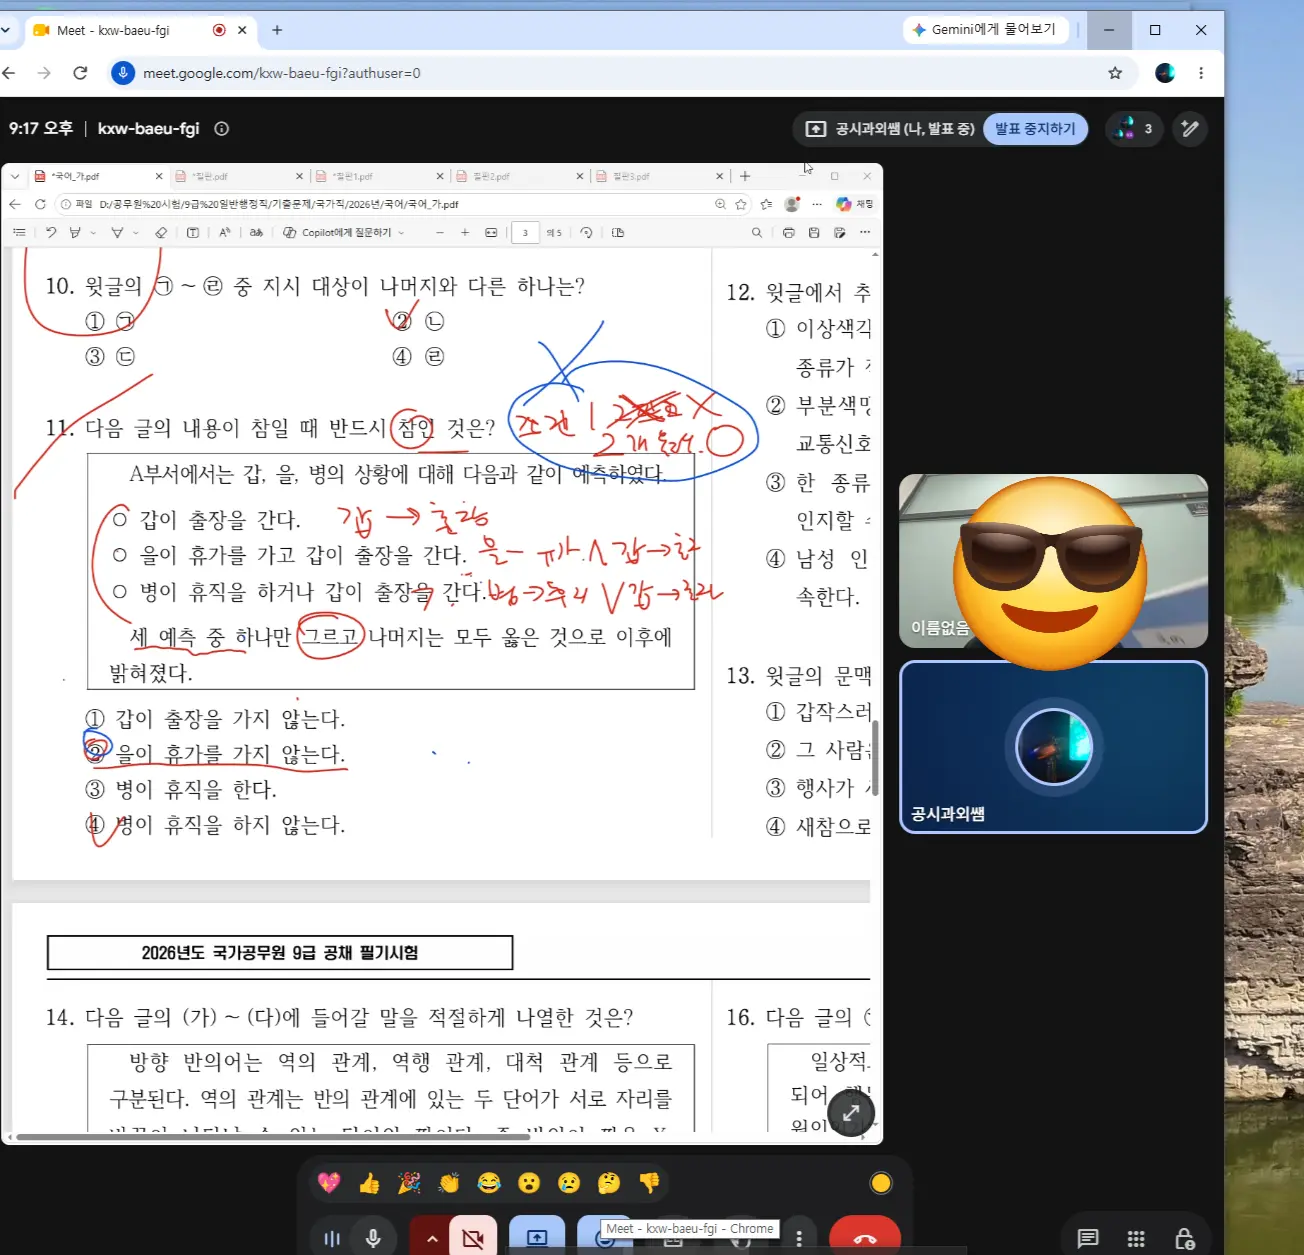This screenshot has height=1255, width=1304.
Task: Show the participants list with 3 people
Action: [1135, 128]
